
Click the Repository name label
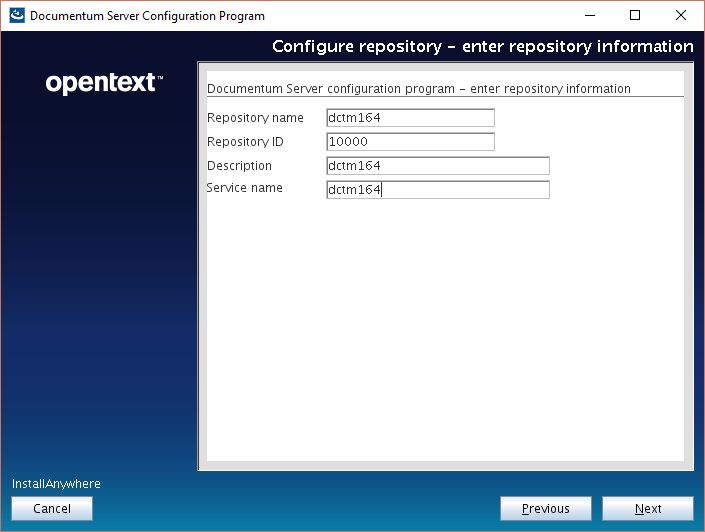(x=255, y=118)
